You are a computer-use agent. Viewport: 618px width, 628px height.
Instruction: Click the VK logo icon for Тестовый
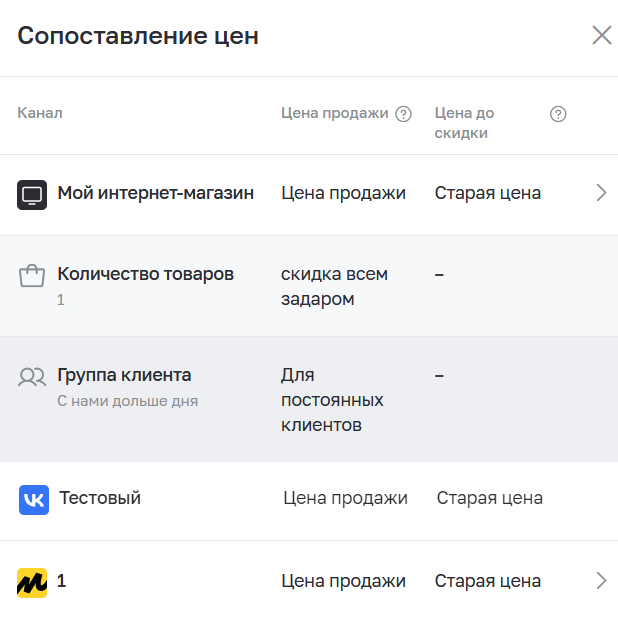coord(34,500)
